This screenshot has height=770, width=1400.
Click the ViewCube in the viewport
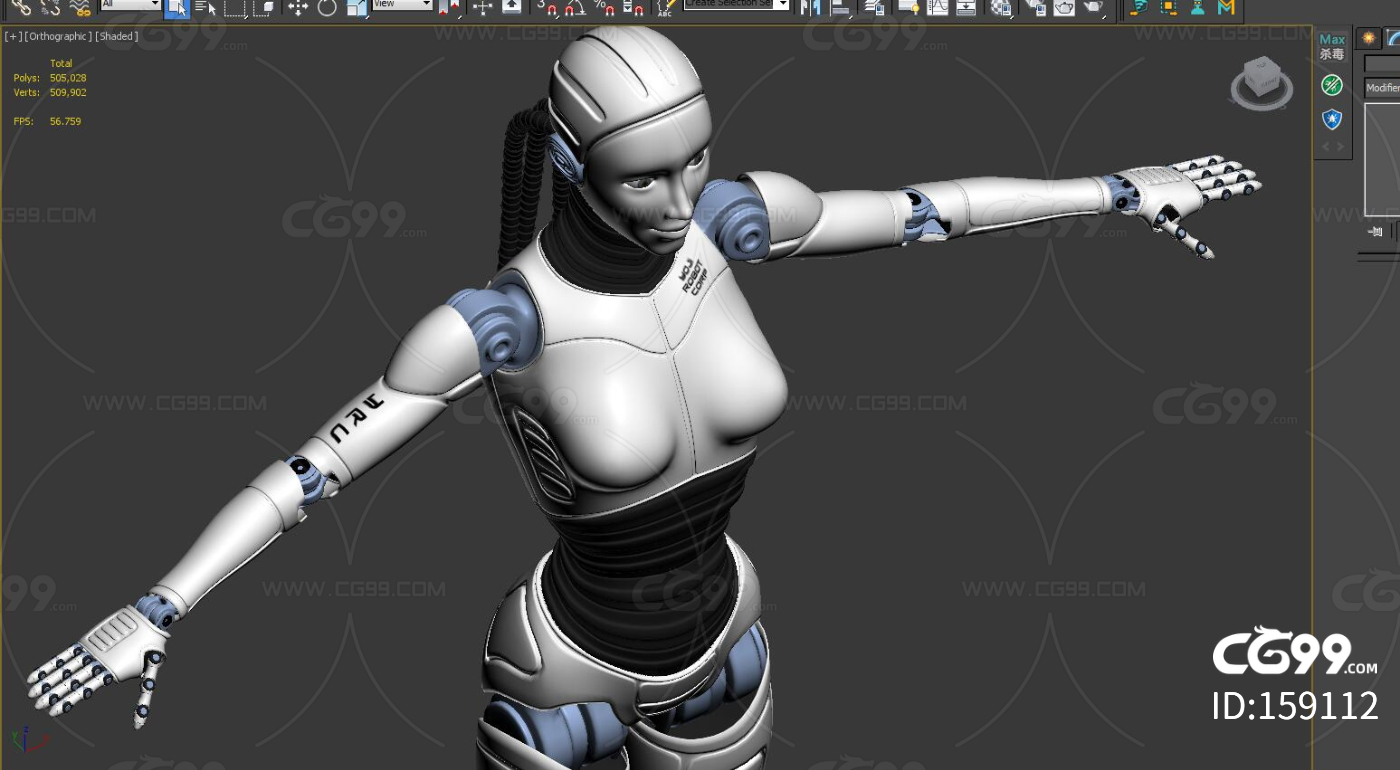[1261, 82]
